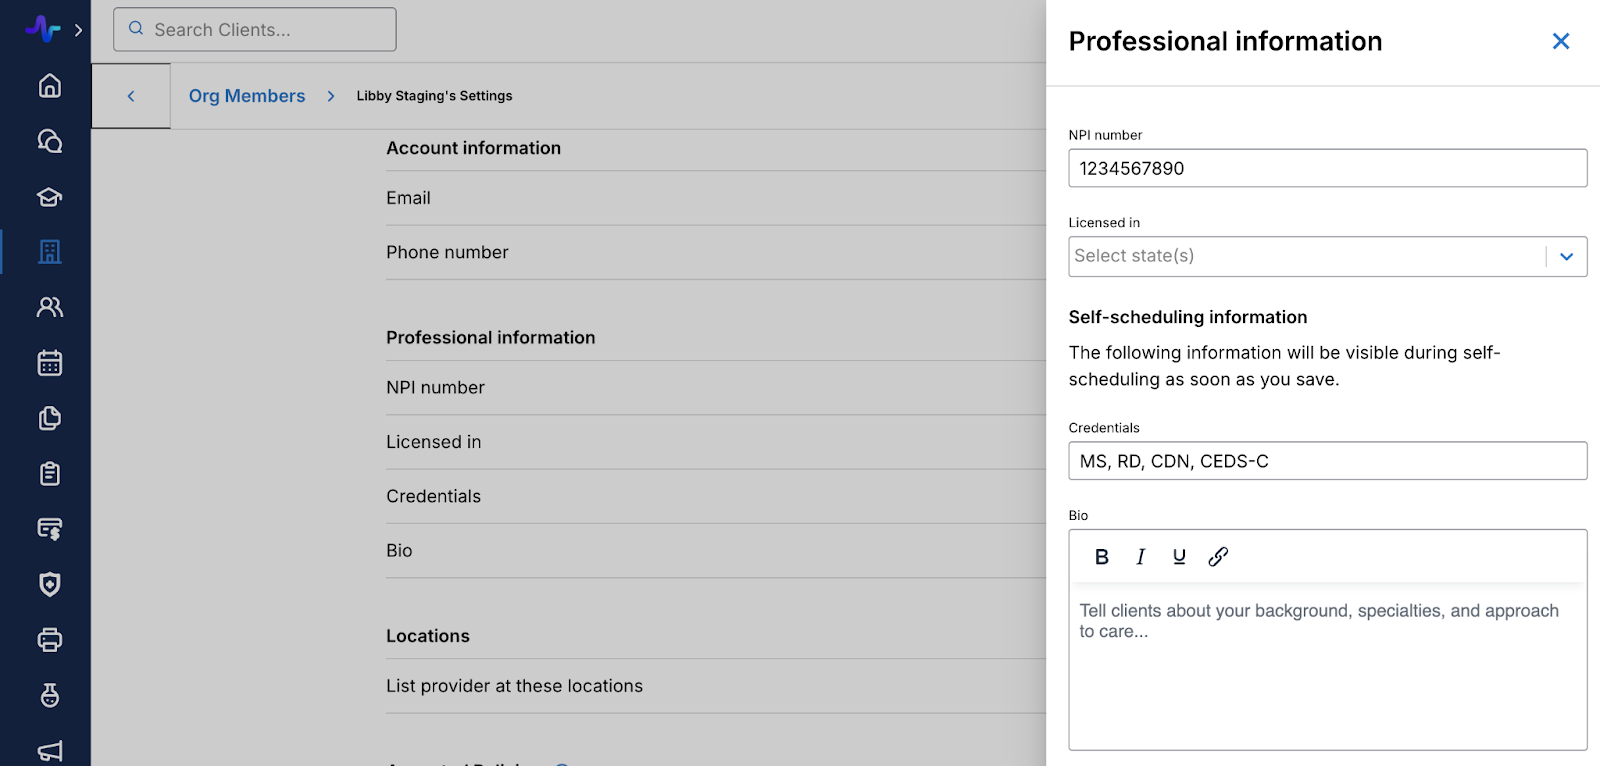Open the clients people icon
Viewport: 1600px width, 766px height.
point(49,307)
